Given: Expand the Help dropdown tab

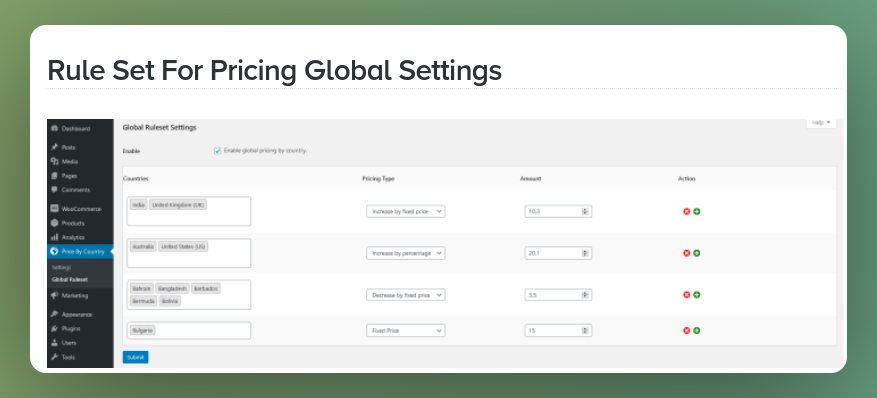Looking at the screenshot, I should 821,122.
